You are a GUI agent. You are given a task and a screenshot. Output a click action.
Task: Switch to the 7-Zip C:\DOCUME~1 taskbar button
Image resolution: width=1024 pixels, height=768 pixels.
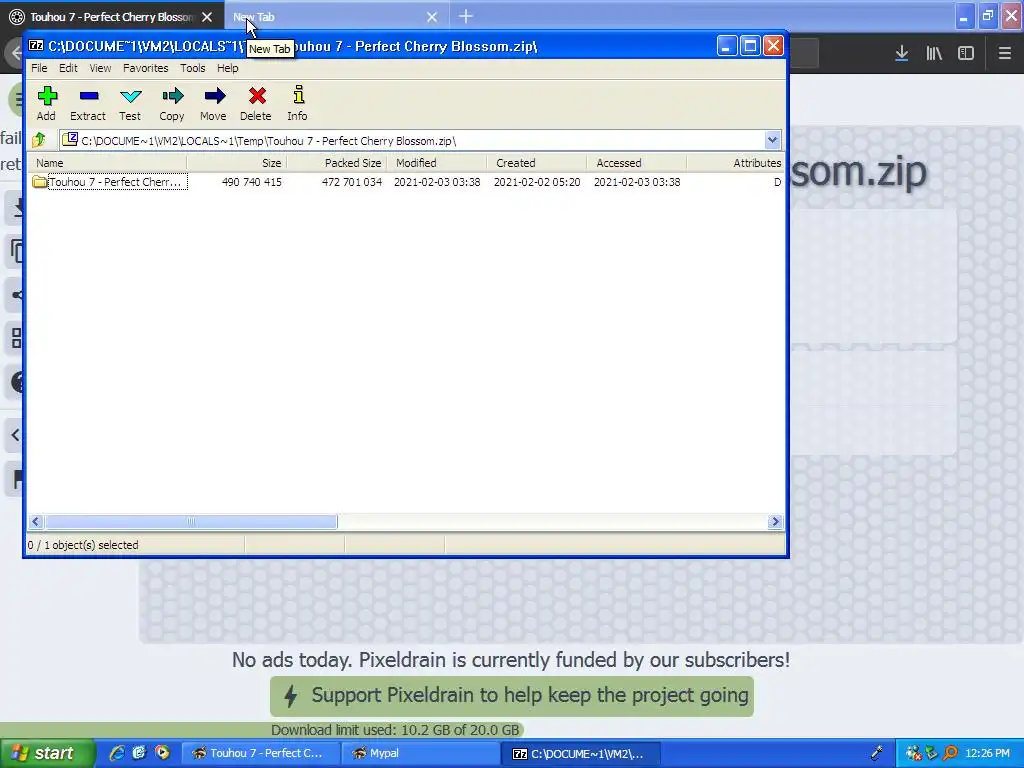(581, 754)
